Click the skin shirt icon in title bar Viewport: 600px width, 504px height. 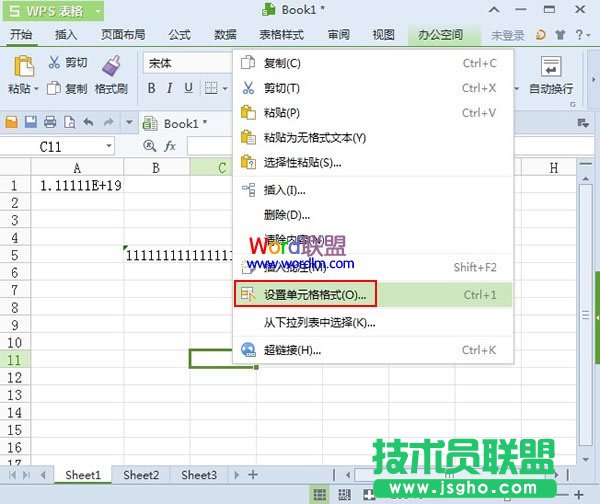560,35
